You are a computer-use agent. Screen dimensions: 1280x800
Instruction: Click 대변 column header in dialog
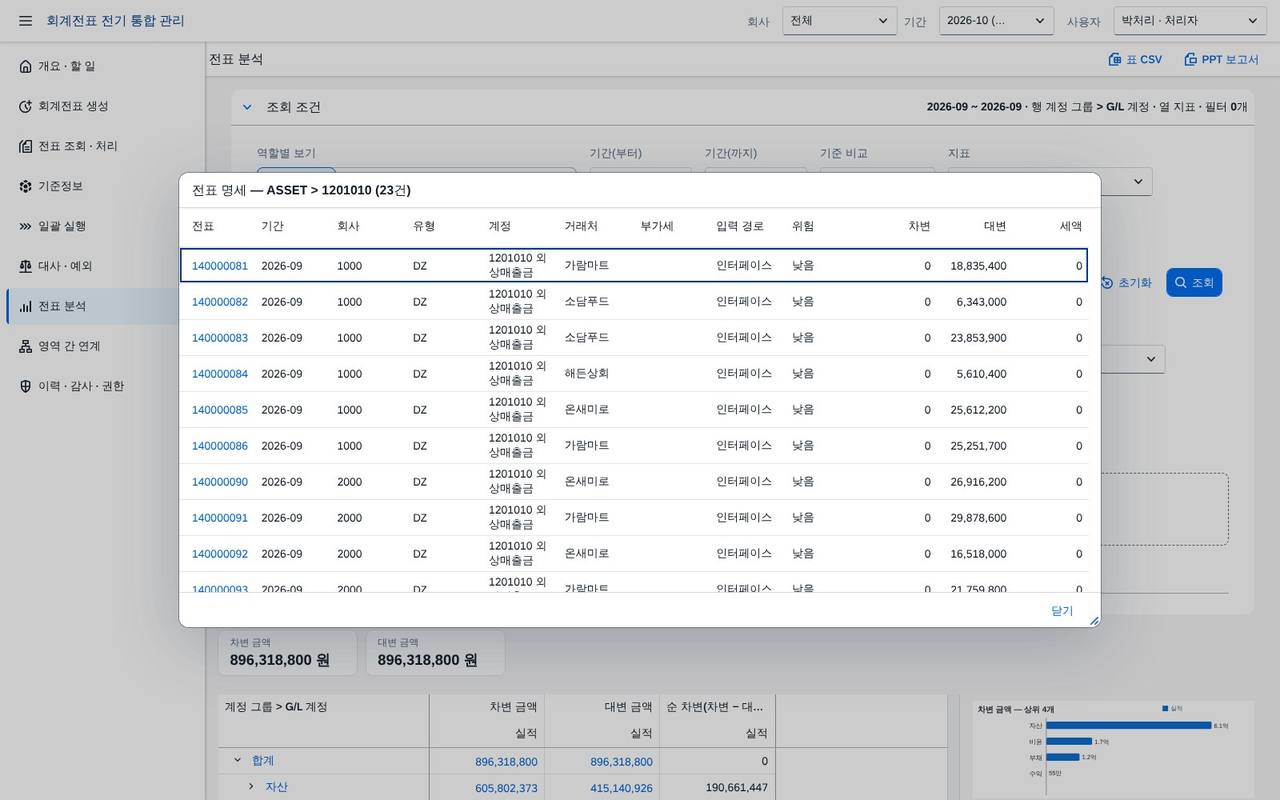click(995, 226)
